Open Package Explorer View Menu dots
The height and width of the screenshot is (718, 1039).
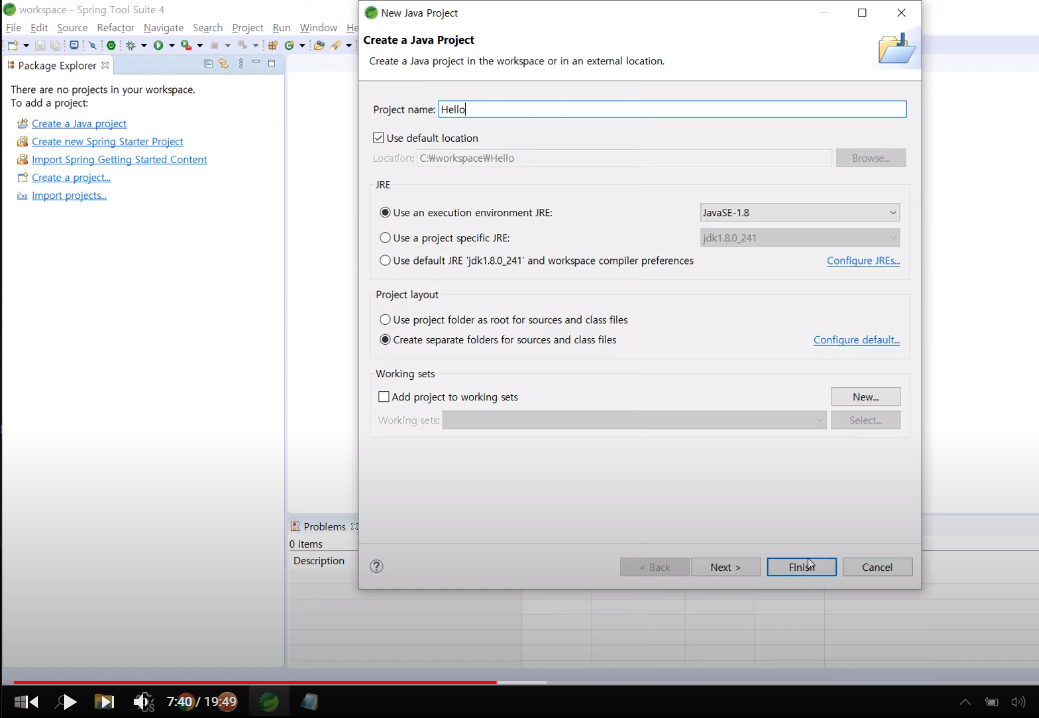[241, 64]
